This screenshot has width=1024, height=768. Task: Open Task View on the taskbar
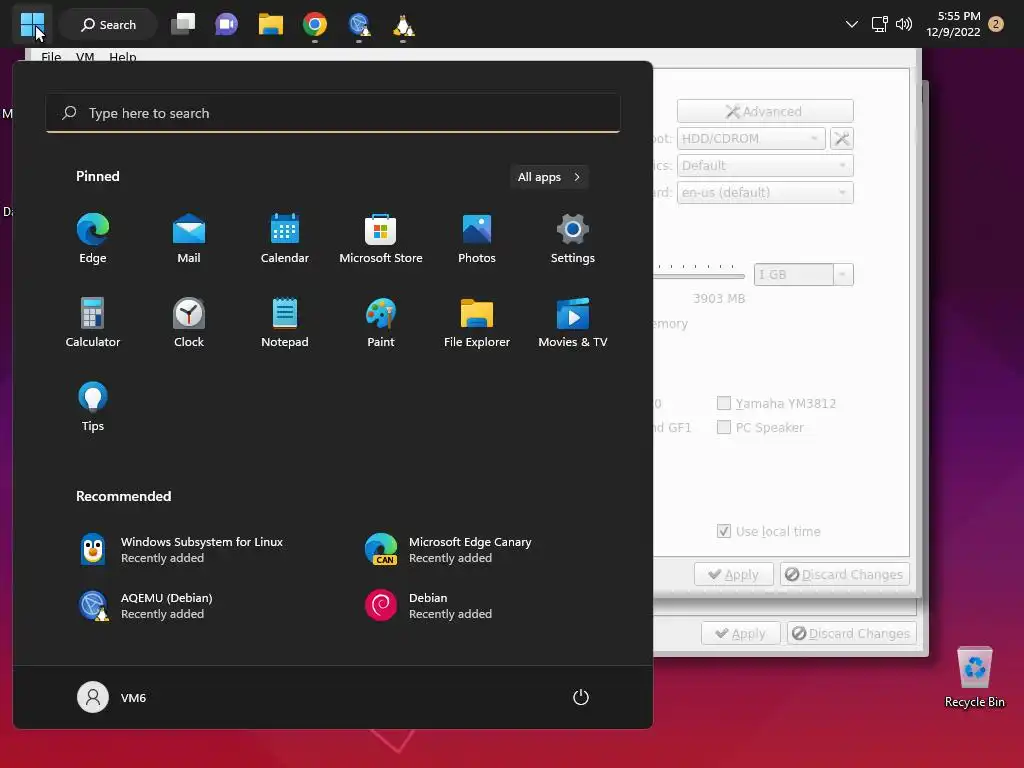183,25
